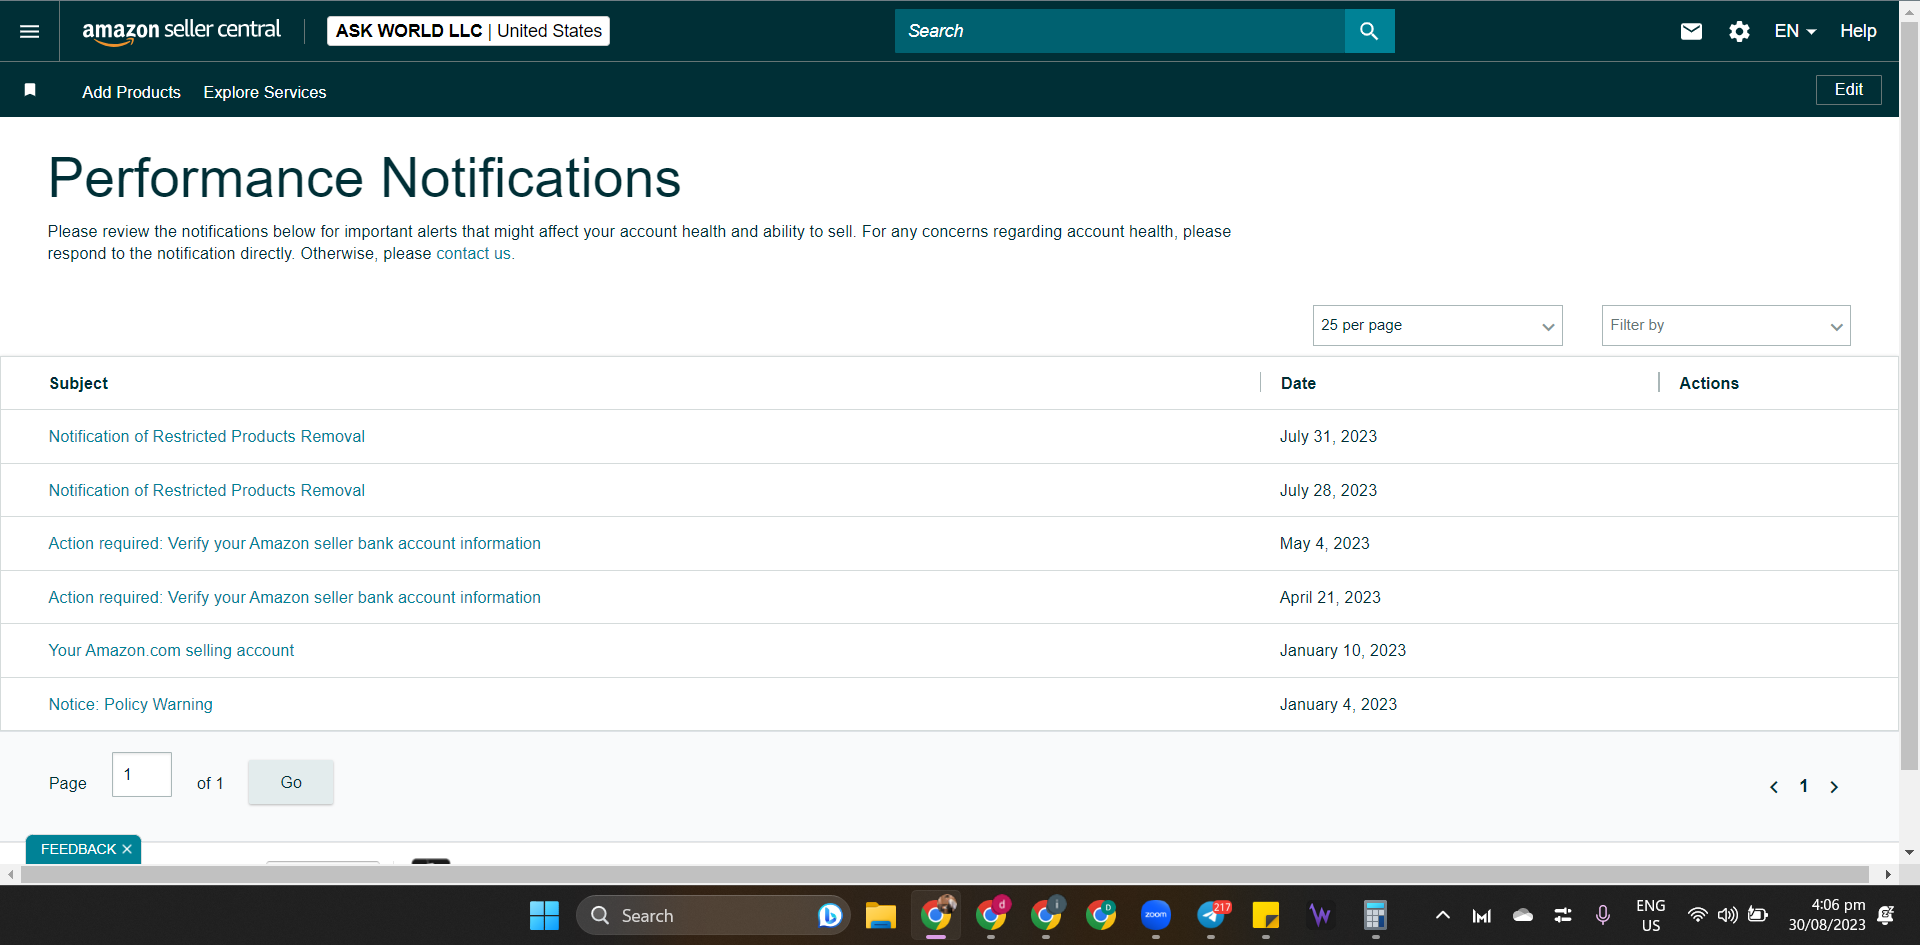Viewport: 1920px width, 945px height.
Task: Click the January 10, 2023 date cell
Action: (1343, 650)
